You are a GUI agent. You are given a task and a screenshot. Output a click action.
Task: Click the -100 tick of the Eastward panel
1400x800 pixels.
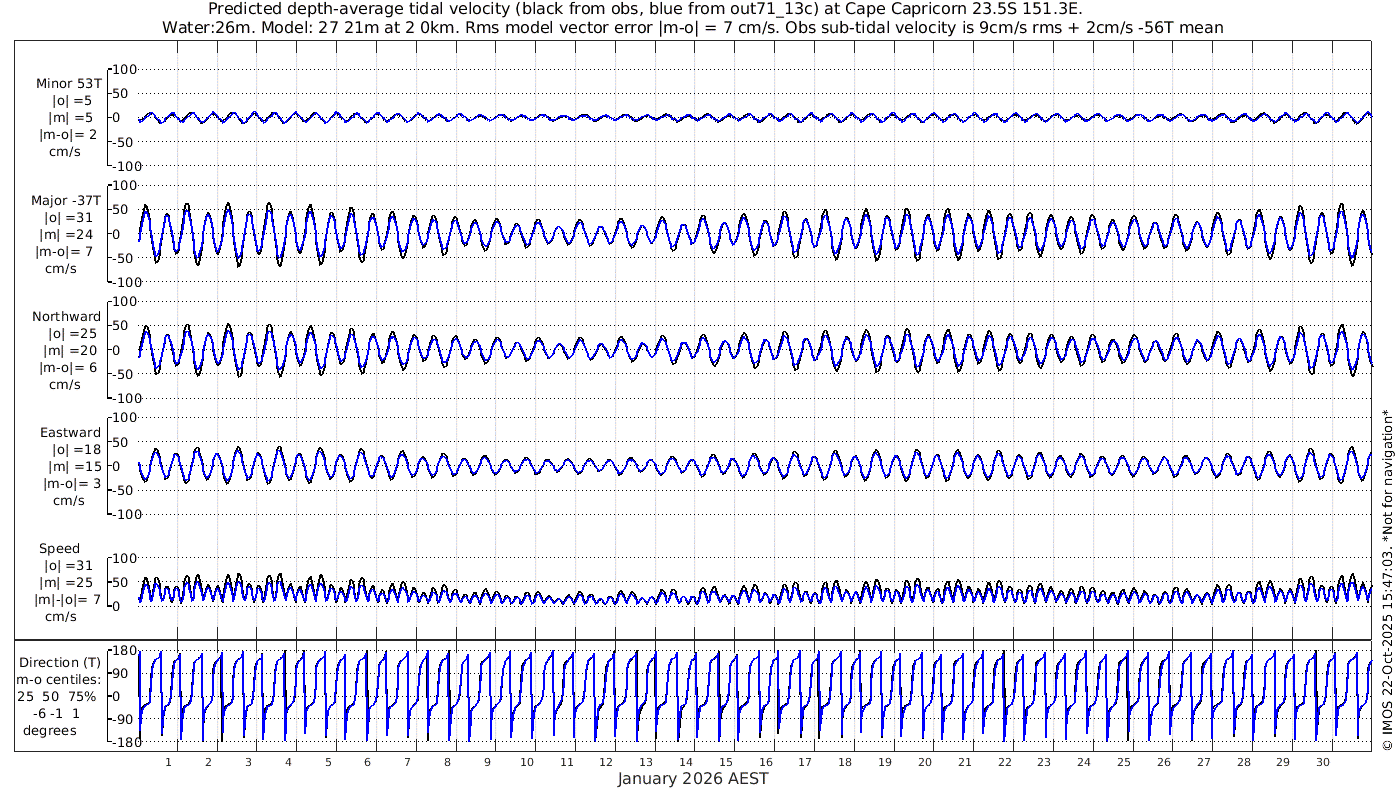122,514
